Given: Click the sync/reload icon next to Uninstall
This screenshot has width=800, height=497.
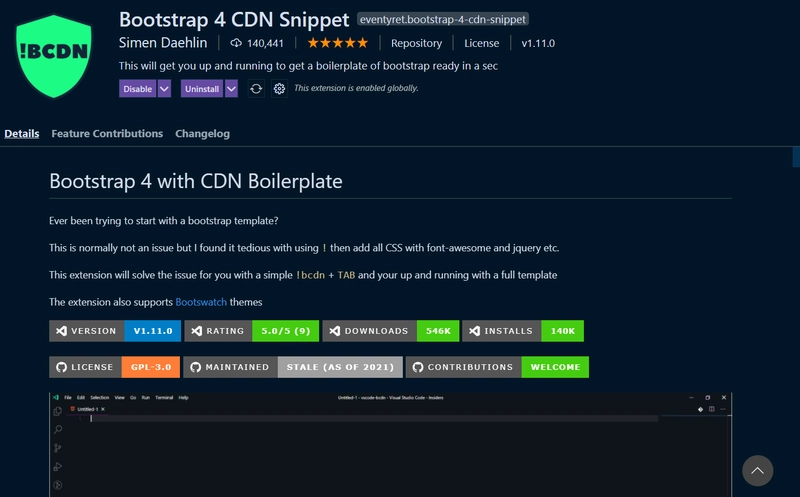Looking at the screenshot, I should 256,89.
